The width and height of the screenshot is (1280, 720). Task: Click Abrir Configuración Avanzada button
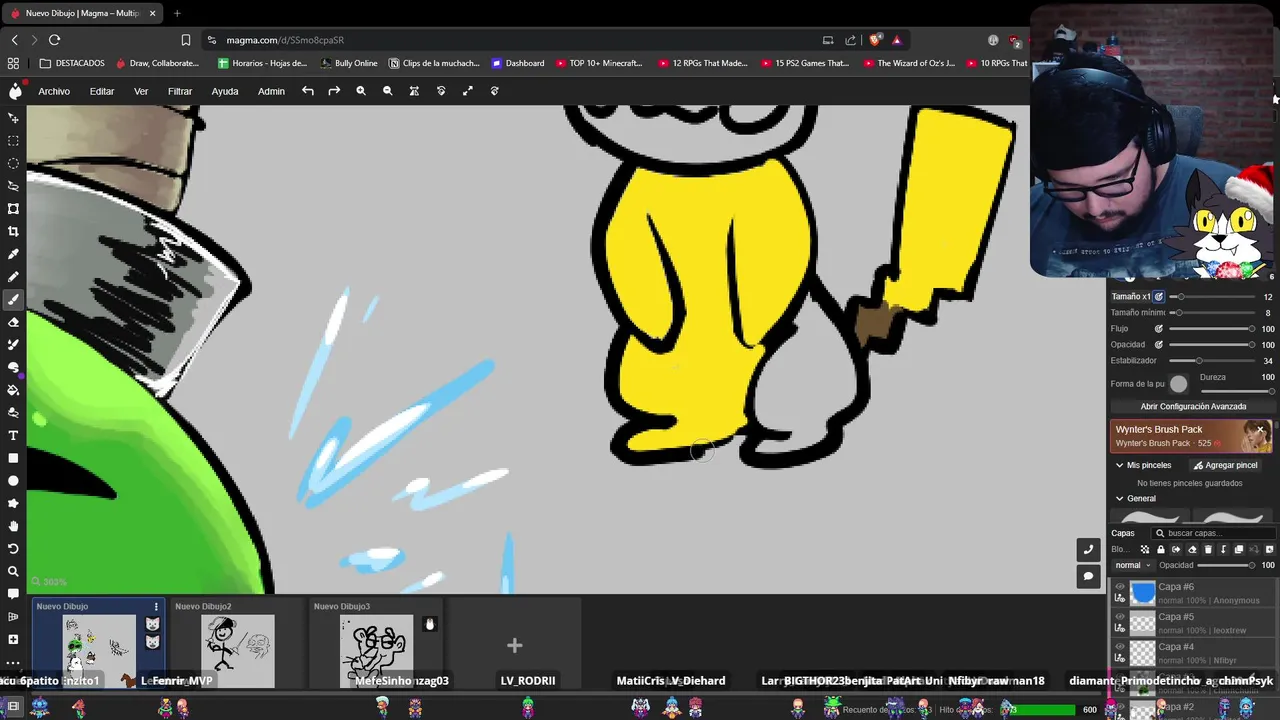[1193, 407]
